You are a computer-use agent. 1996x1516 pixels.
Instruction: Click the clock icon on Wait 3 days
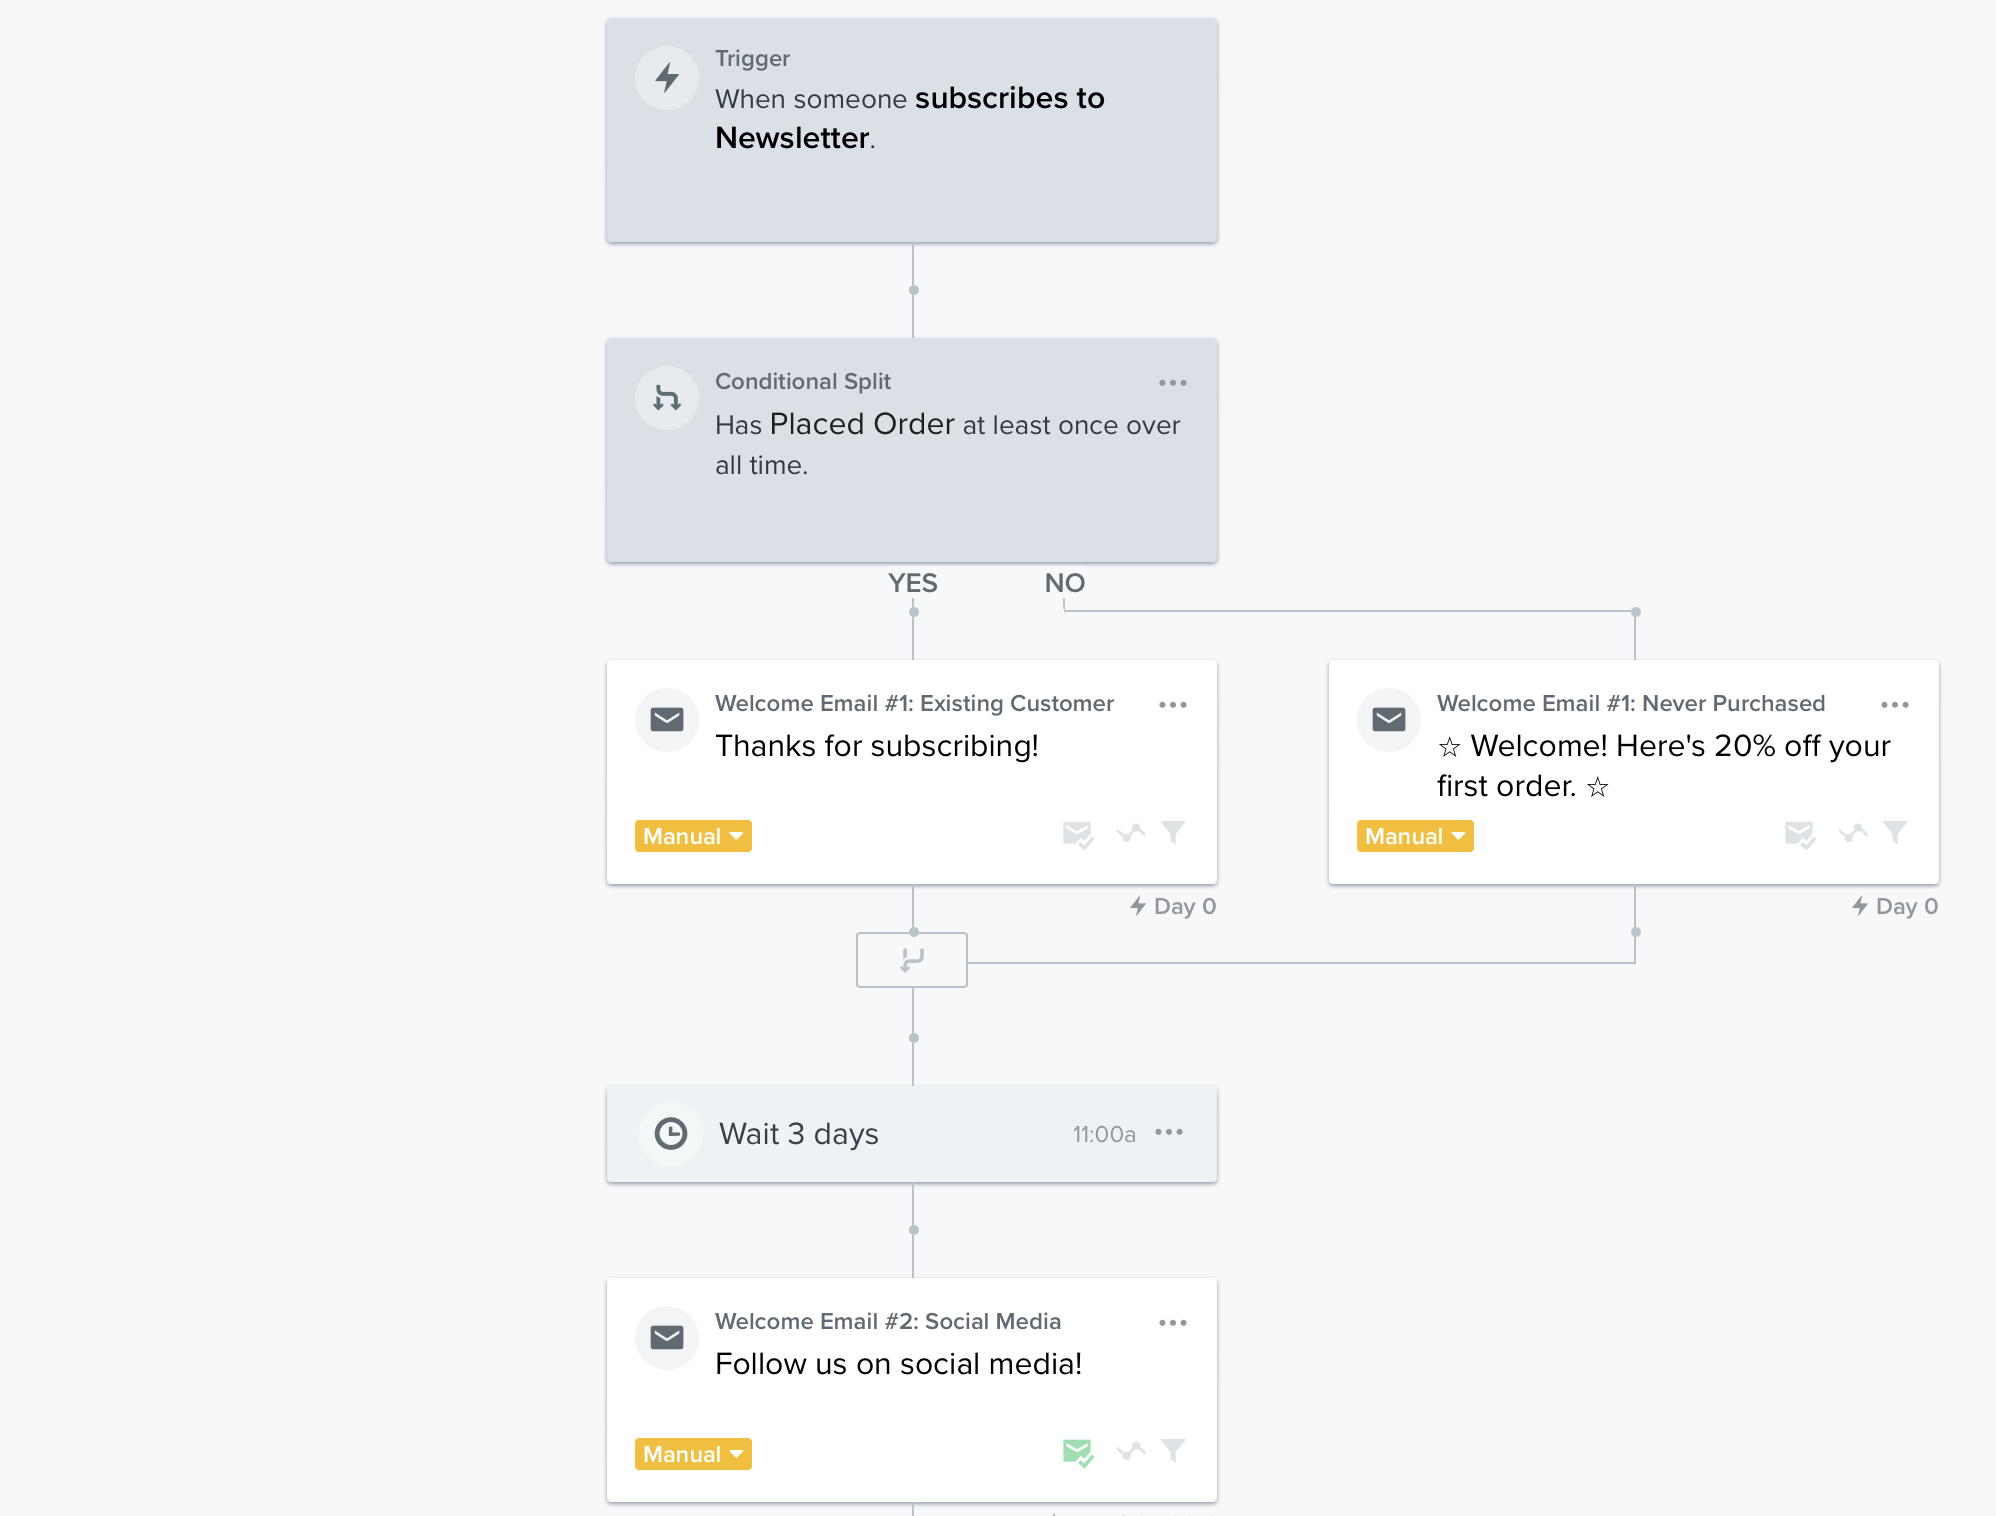coord(671,1133)
